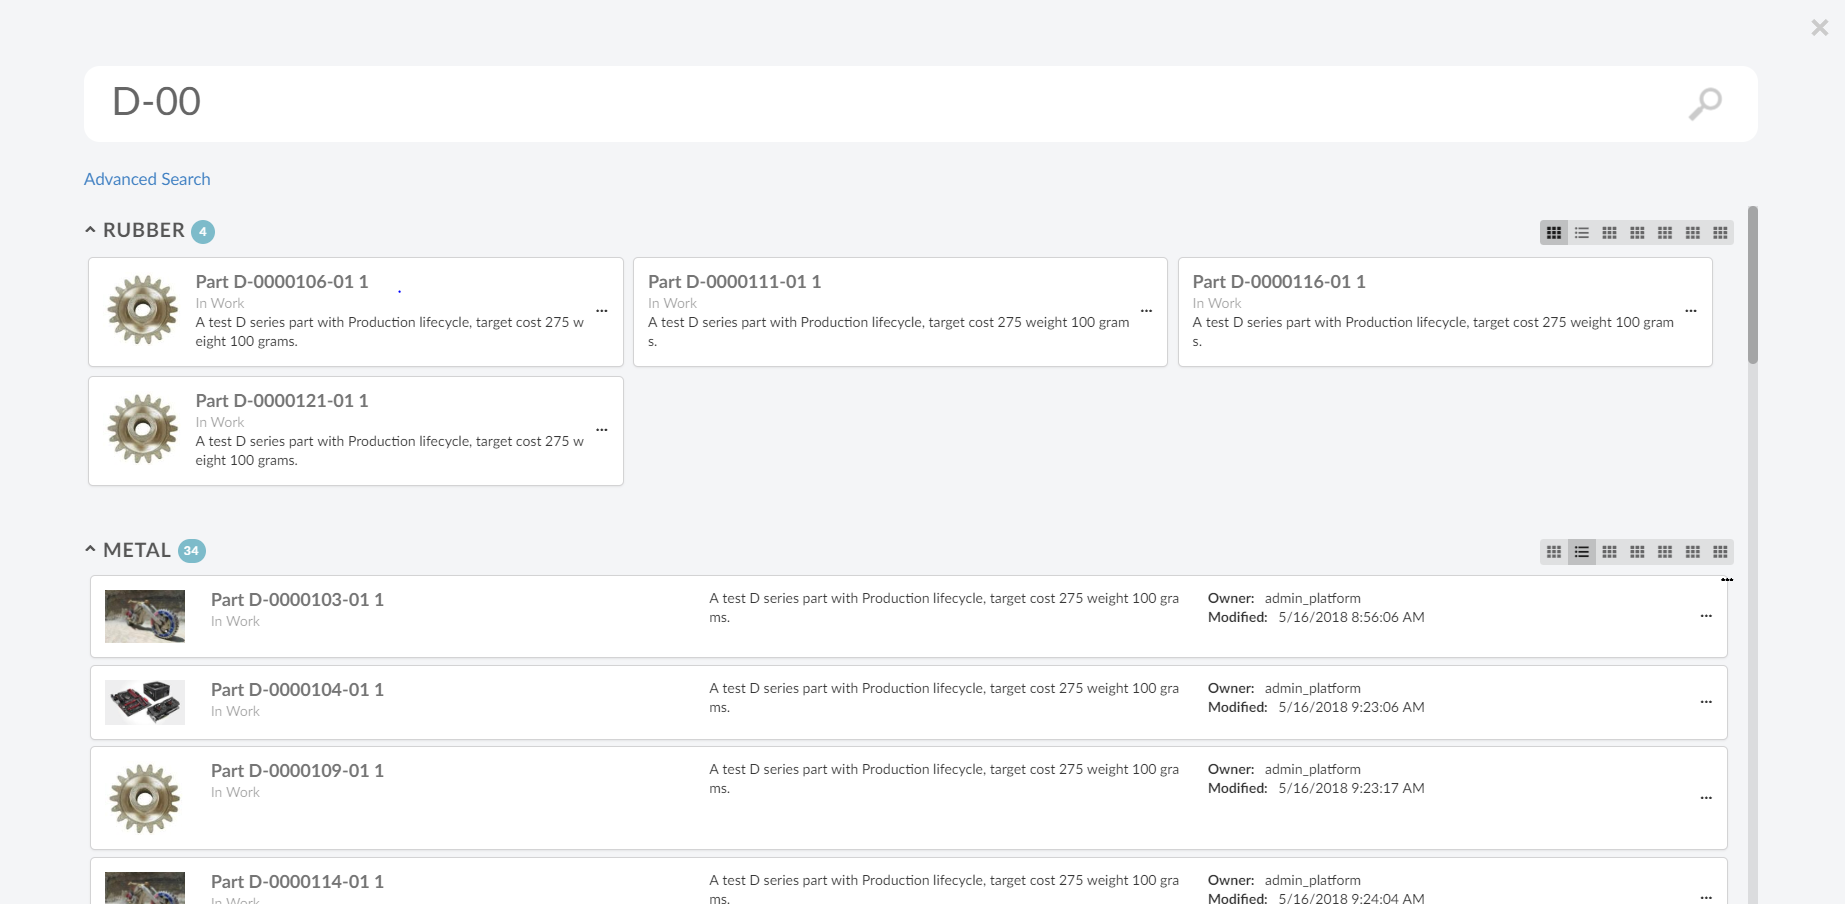The height and width of the screenshot is (904, 1845).
Task: Click the magnifier search icon
Action: [x=1705, y=103]
